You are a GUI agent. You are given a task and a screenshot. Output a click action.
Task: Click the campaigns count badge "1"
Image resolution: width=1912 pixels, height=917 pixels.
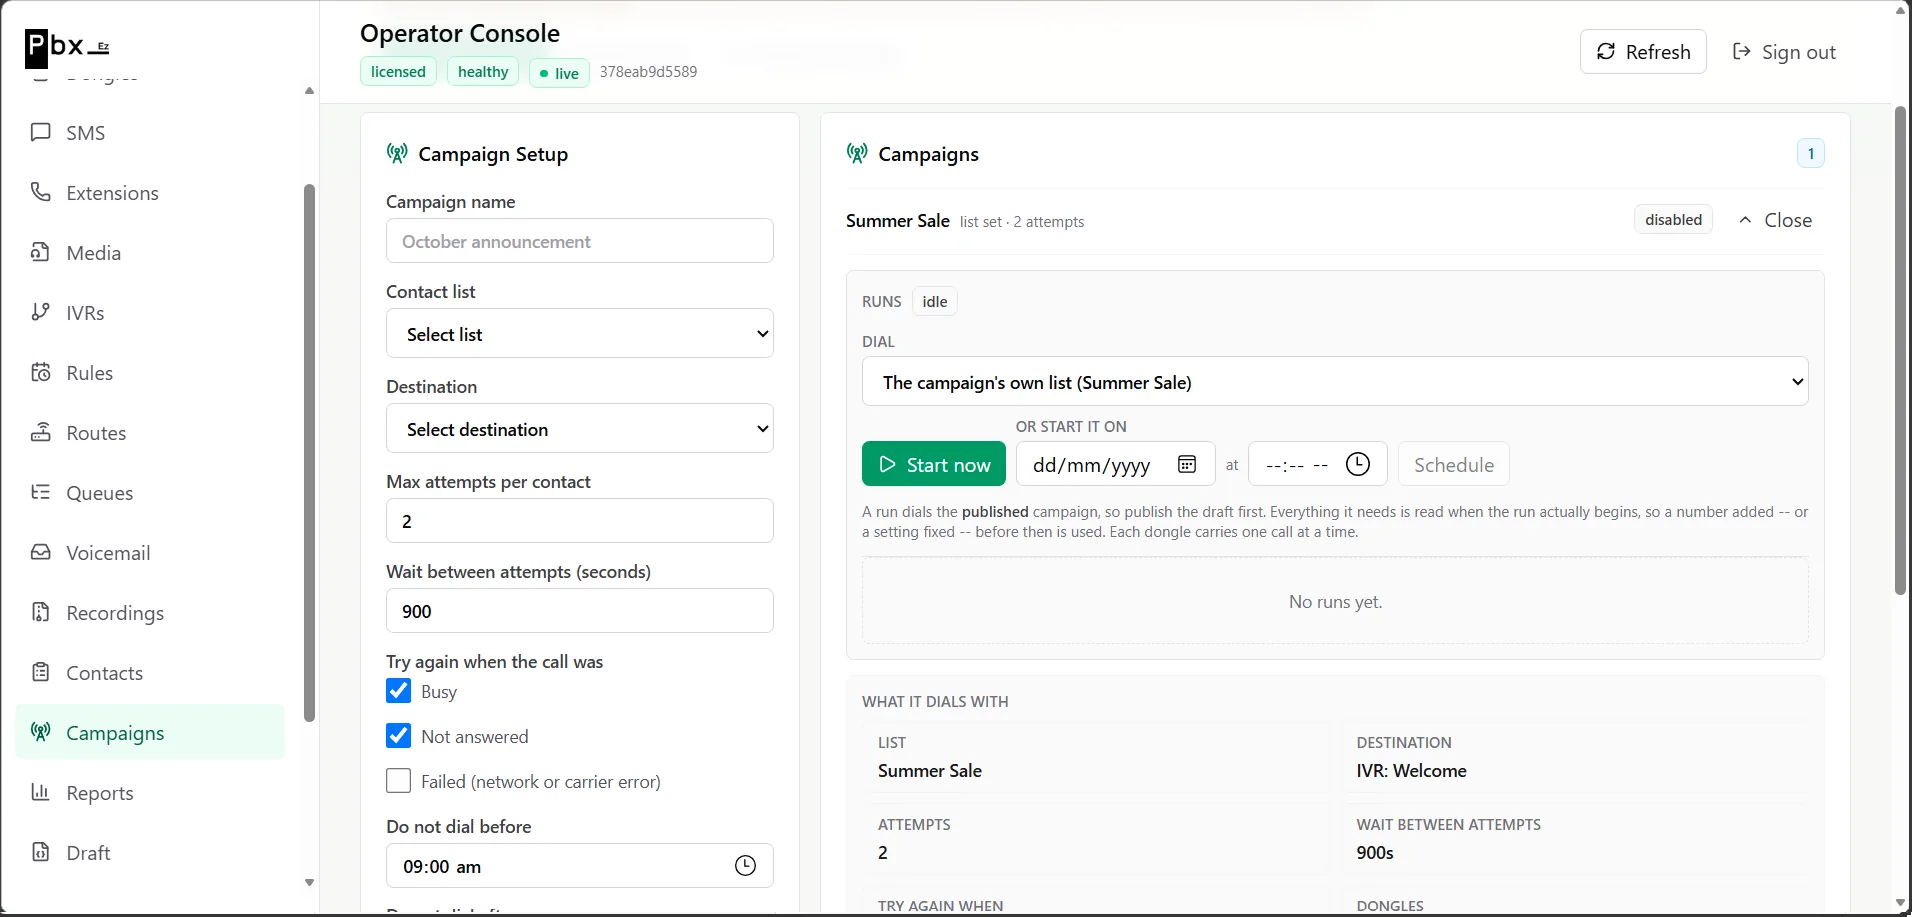tap(1811, 153)
